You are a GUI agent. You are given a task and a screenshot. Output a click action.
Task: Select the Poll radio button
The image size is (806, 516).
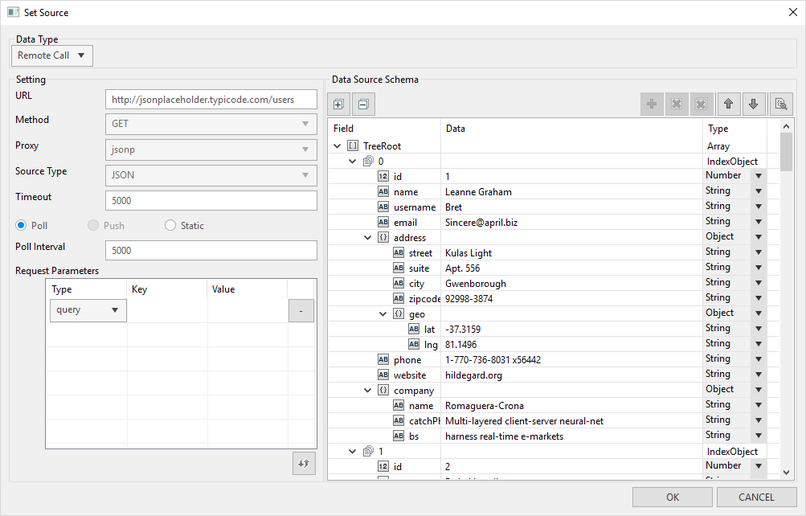click(x=22, y=225)
